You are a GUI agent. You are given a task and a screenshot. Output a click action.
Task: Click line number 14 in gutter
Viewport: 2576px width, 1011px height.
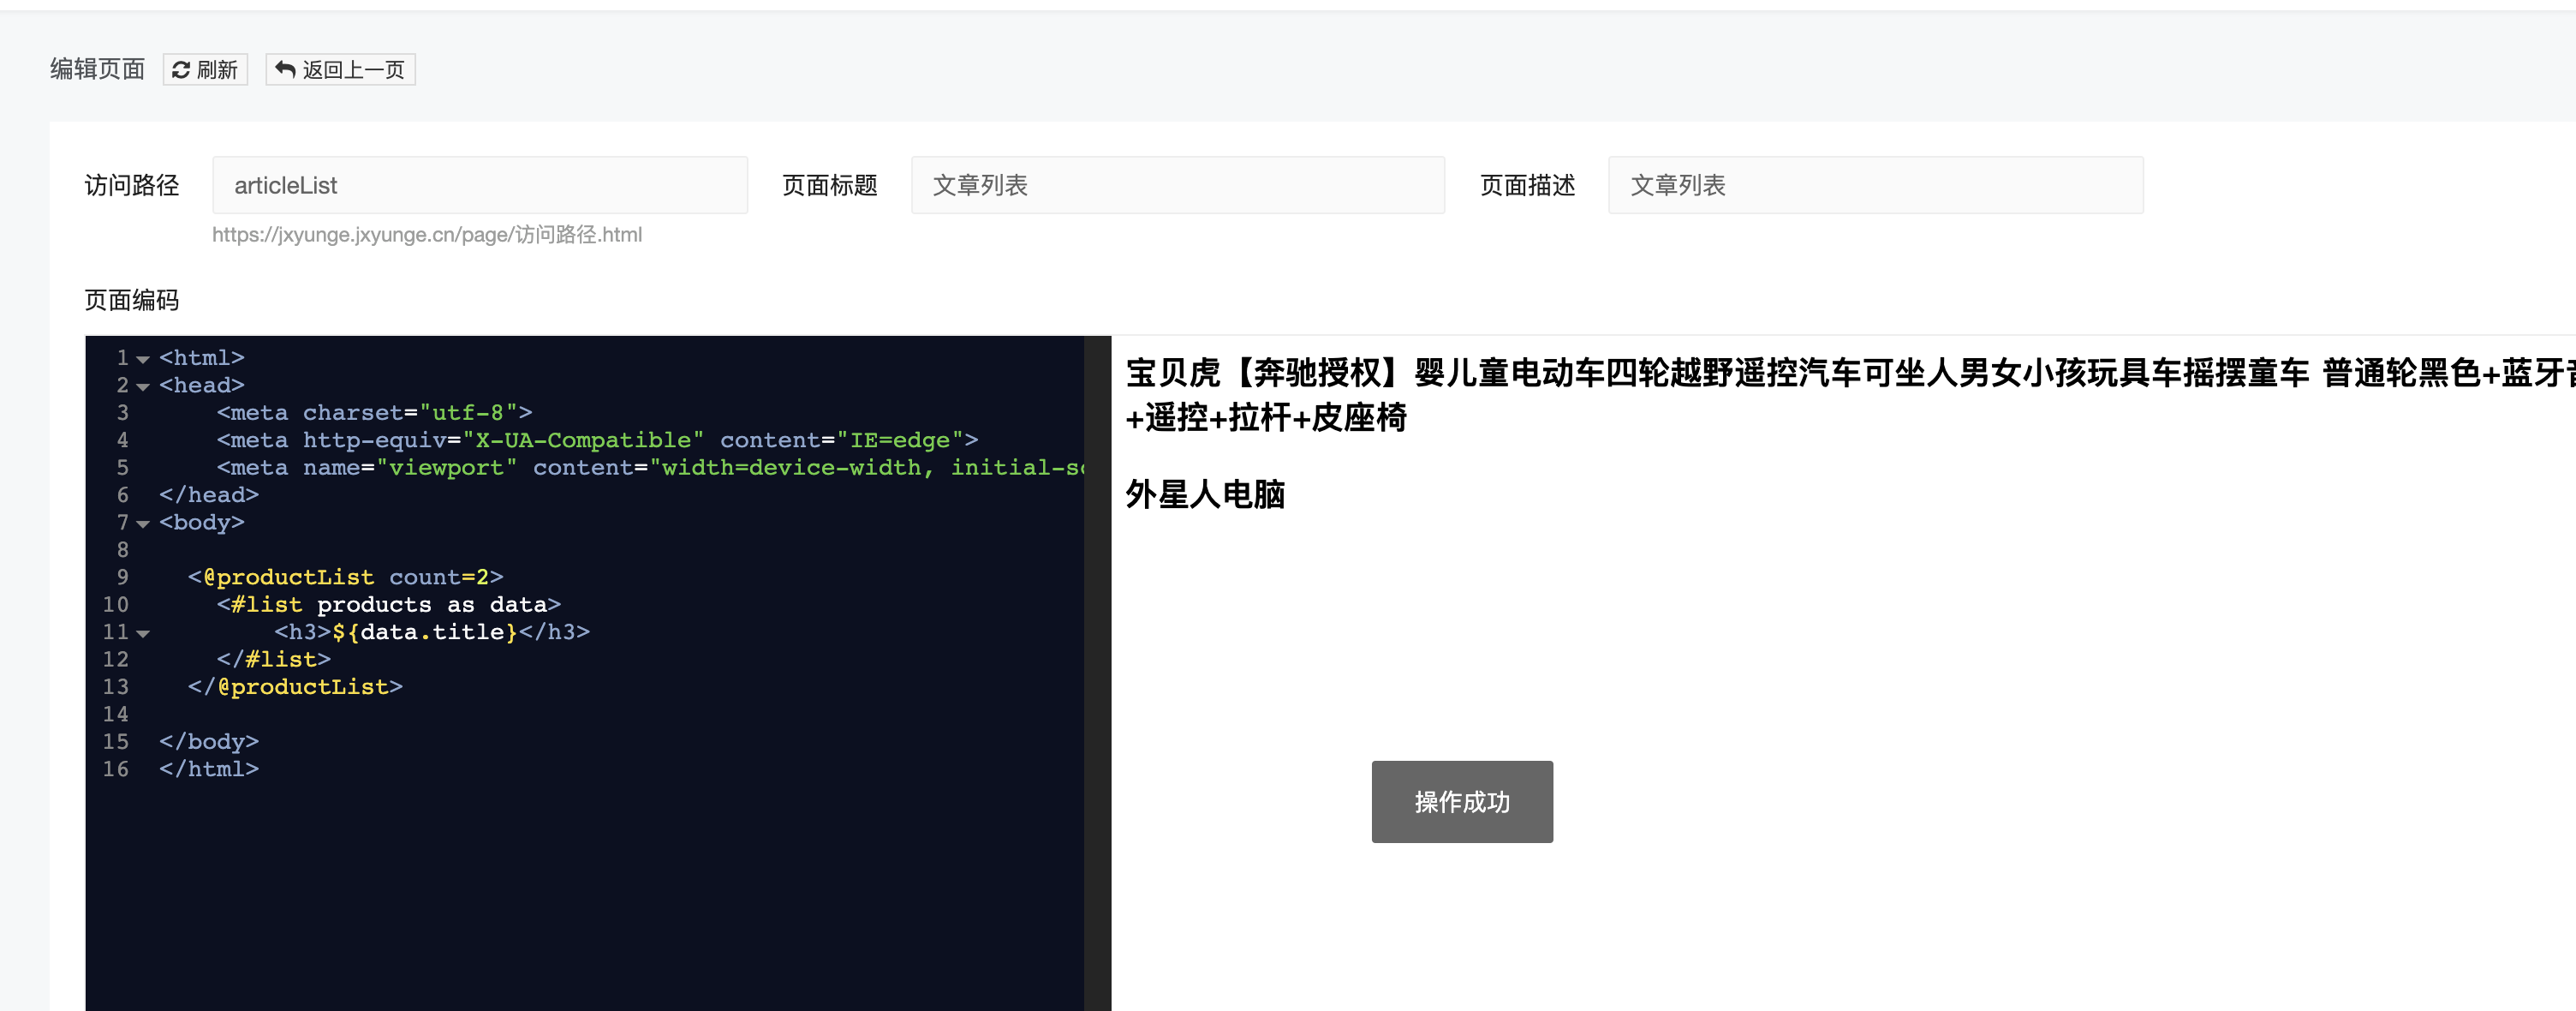pos(115,714)
